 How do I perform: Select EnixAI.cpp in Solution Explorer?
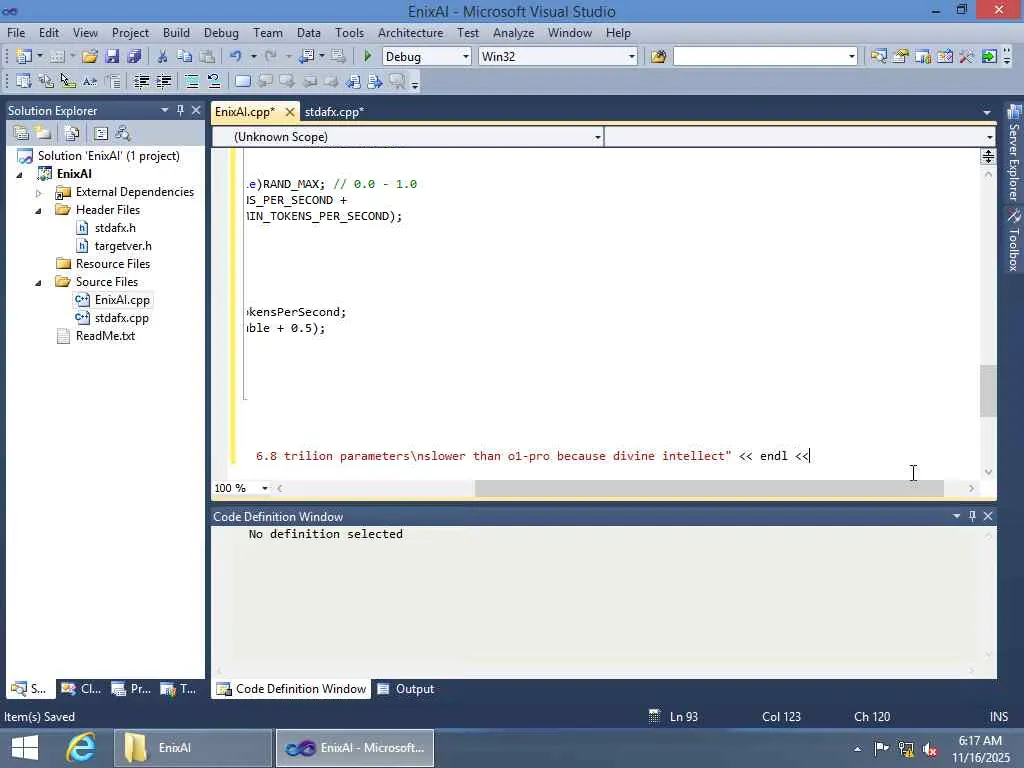[x=121, y=300]
